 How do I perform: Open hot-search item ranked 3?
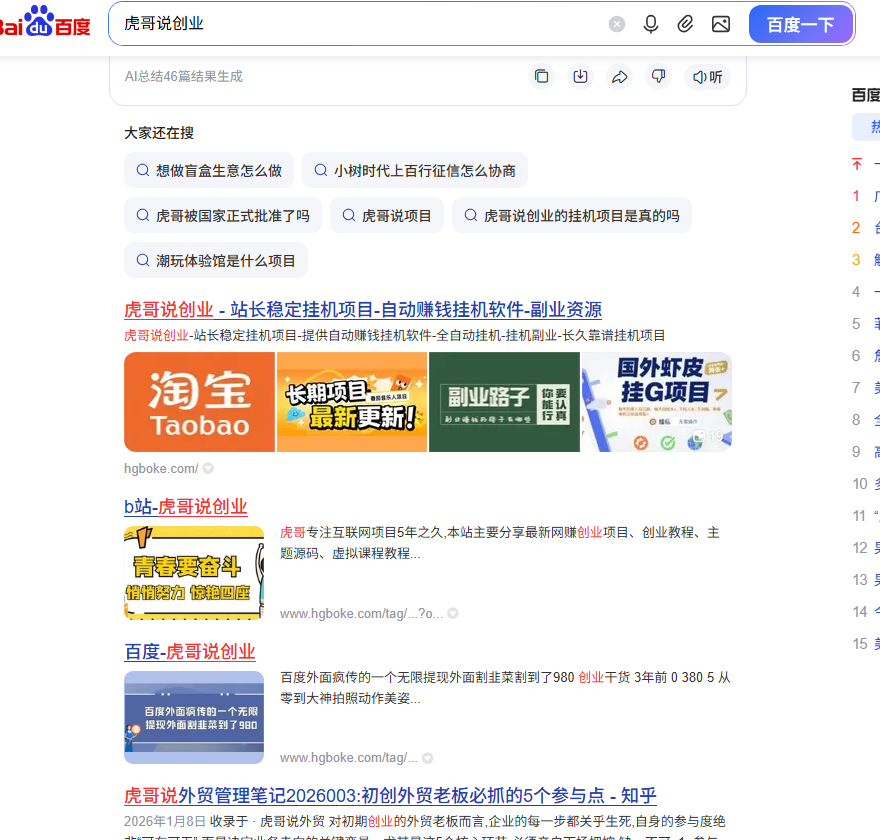pos(866,260)
